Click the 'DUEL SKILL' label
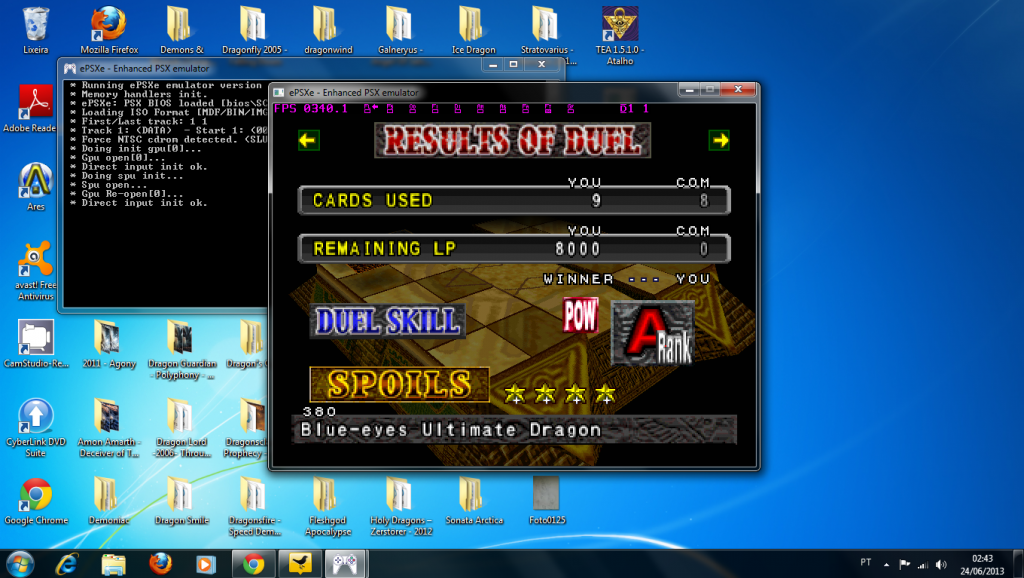This screenshot has width=1024, height=578. [388, 321]
